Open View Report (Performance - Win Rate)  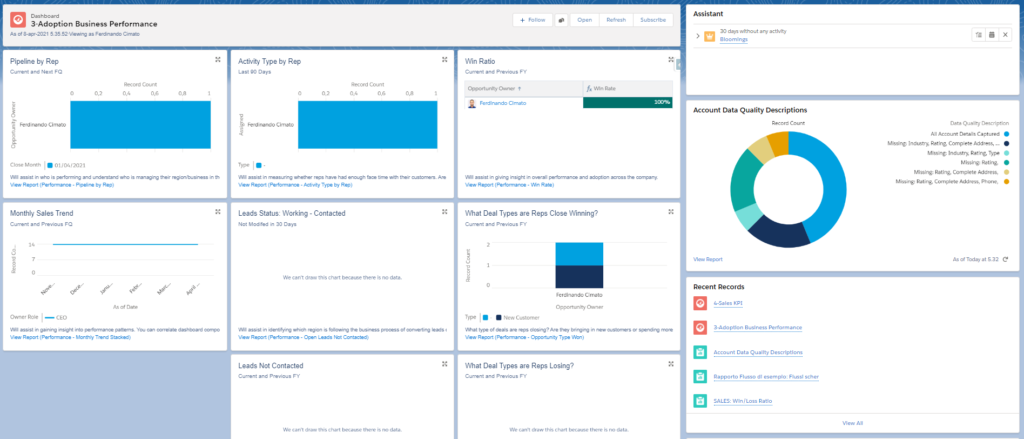click(x=508, y=185)
